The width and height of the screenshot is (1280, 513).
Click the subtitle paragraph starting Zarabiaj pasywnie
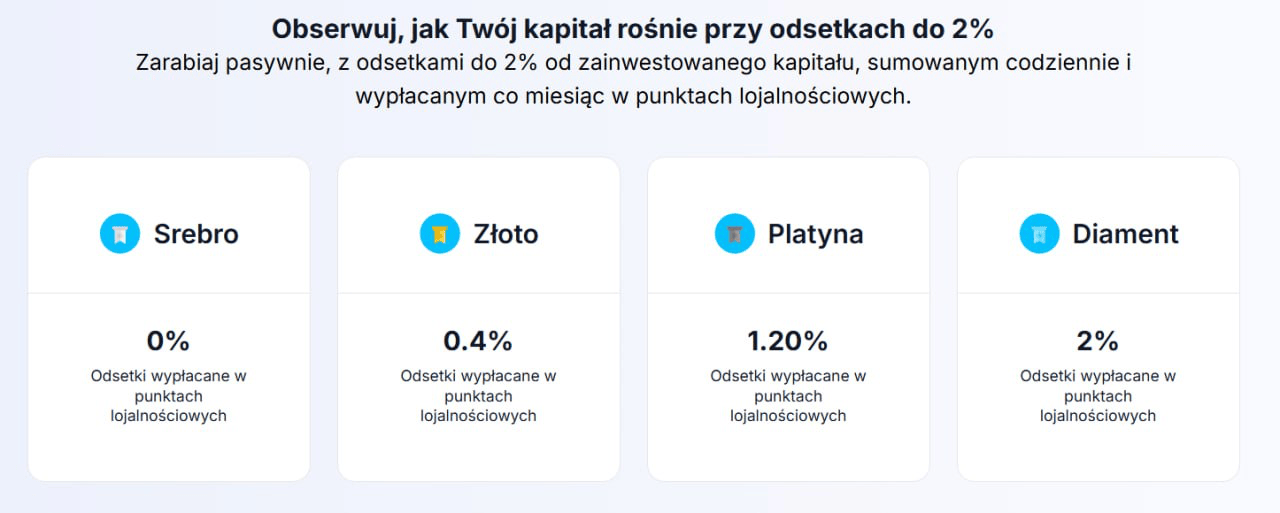point(633,80)
